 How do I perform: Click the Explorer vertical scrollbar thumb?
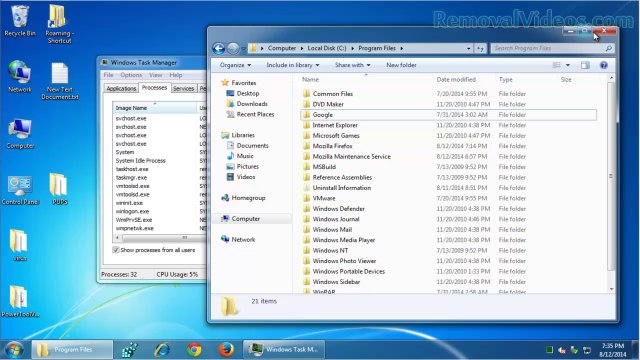(611, 176)
